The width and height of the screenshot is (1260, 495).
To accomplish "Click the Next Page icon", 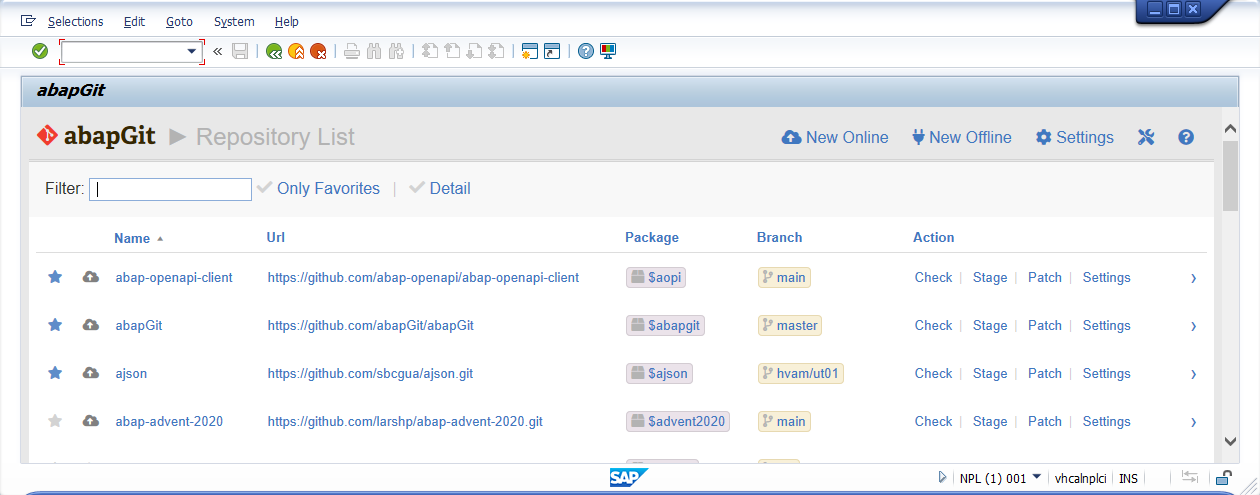I will 474,51.
